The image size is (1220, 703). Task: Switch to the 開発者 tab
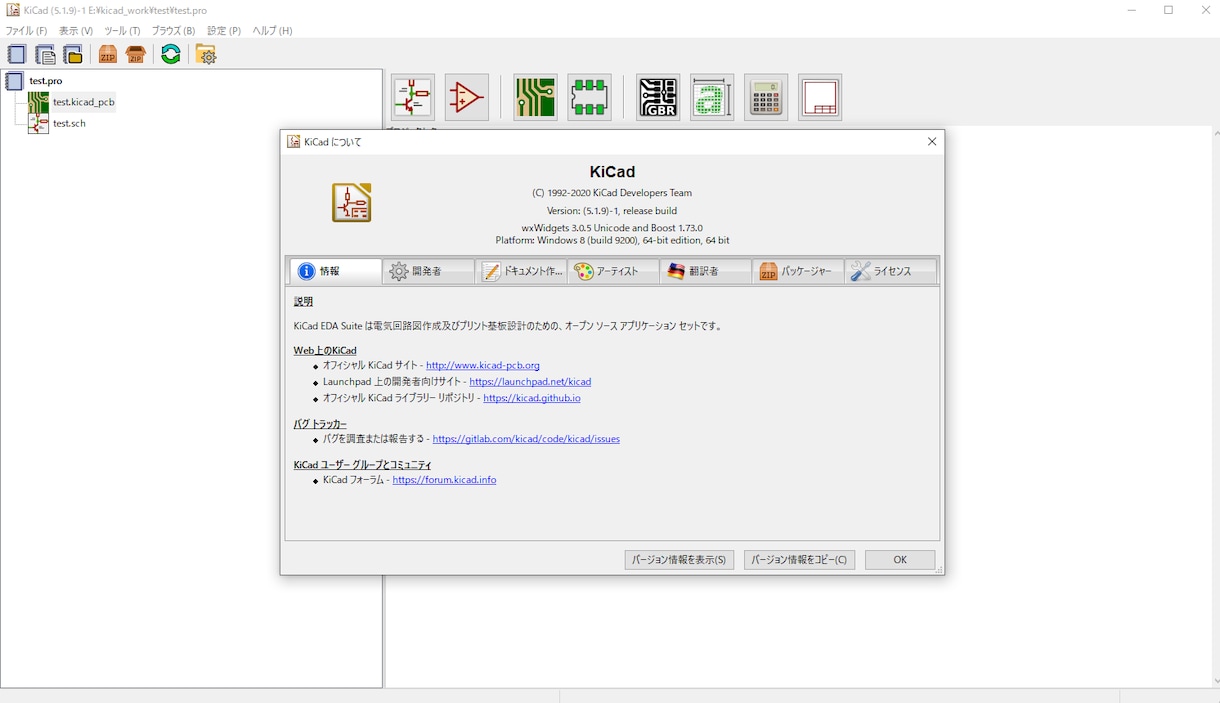(428, 271)
